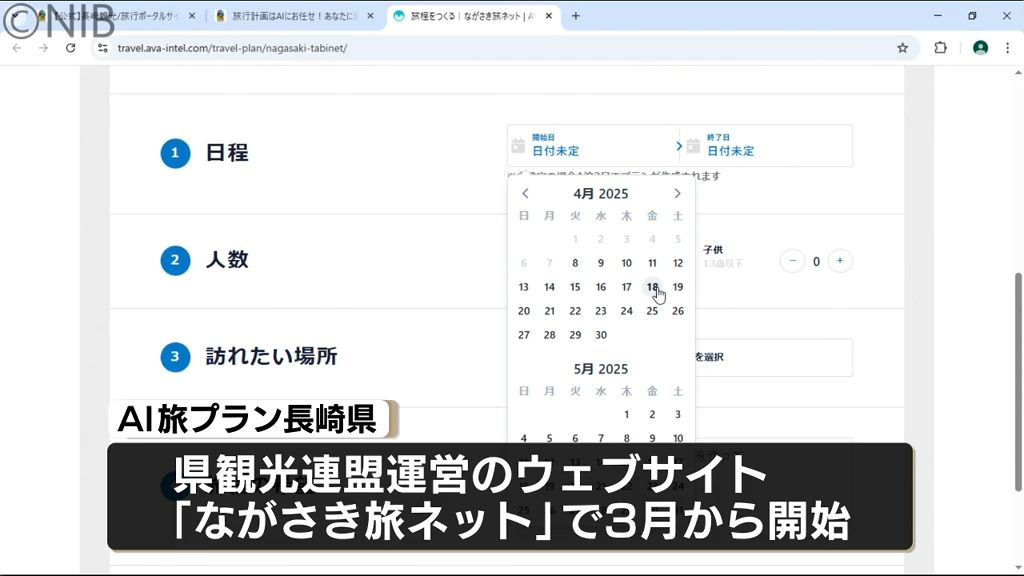Click April 24 in the date picker
This screenshot has width=1024, height=576.
coord(626,312)
